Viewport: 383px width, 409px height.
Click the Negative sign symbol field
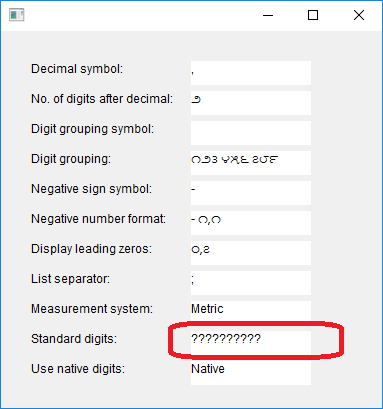click(251, 193)
